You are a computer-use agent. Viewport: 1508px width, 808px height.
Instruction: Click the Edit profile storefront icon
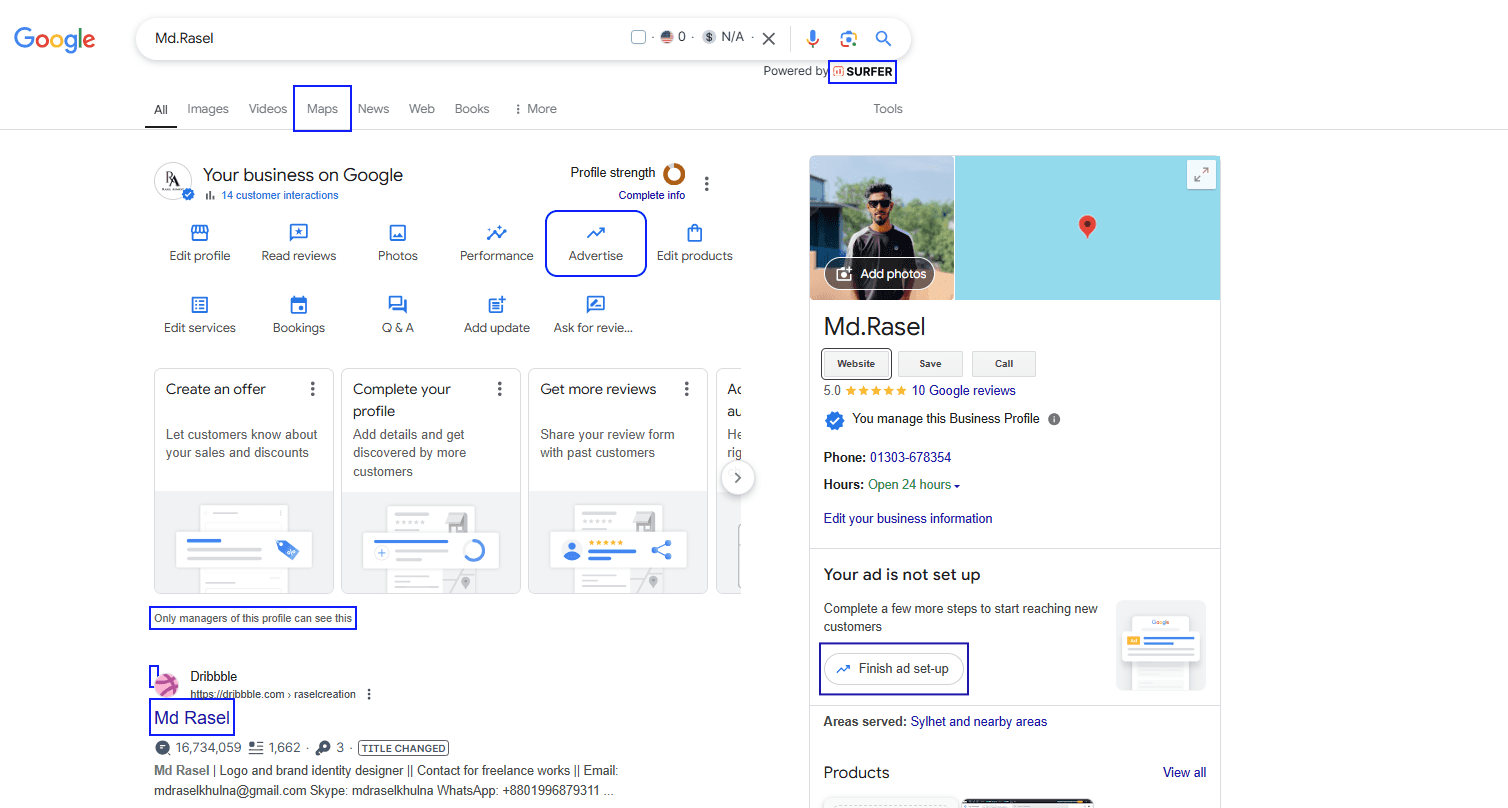coord(200,234)
